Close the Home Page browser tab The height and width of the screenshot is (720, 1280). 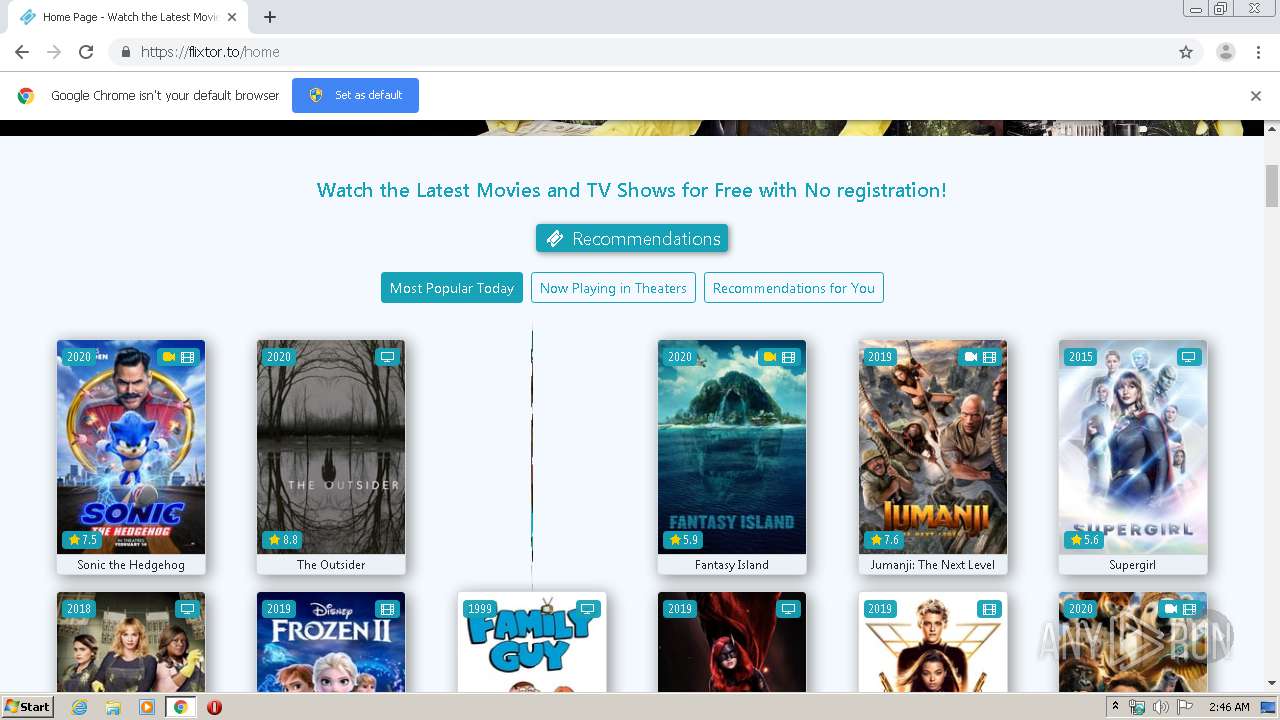[232, 17]
